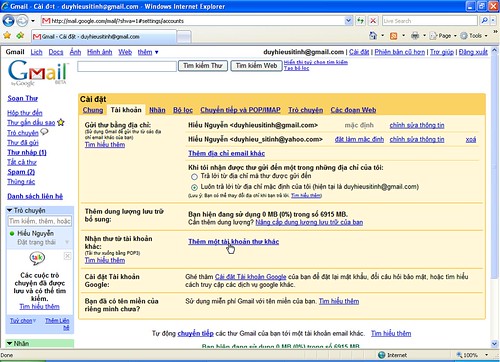Click the red Stop loading icon
Viewport: 500px width, 362px height.
373,21
